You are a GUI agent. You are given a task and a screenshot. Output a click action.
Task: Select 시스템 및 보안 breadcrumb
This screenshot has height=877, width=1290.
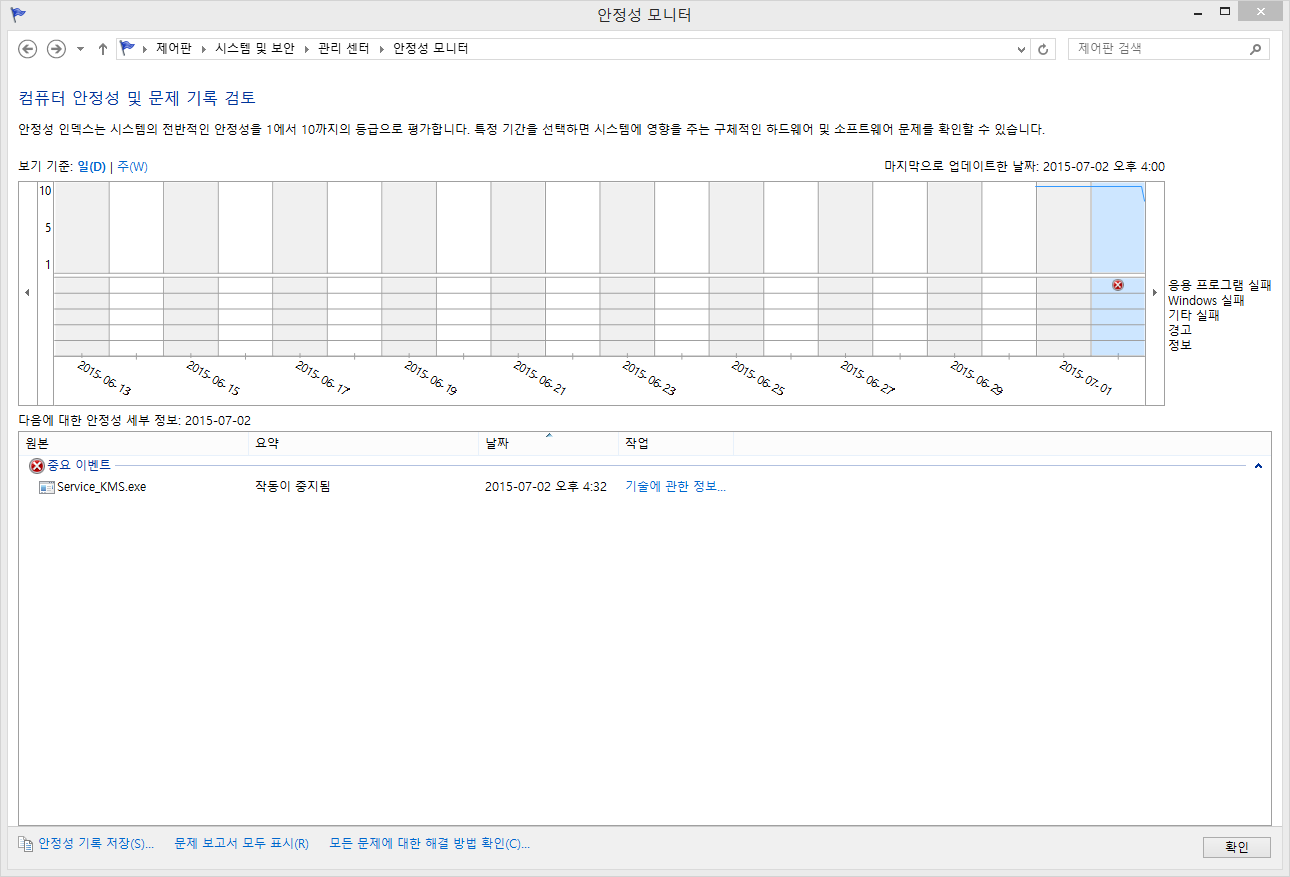pyautogui.click(x=255, y=48)
